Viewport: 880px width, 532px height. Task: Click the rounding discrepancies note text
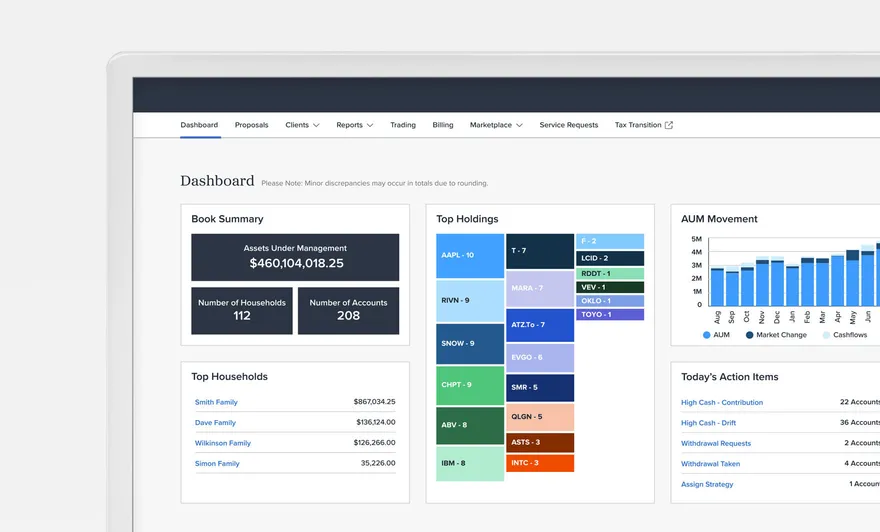374,184
